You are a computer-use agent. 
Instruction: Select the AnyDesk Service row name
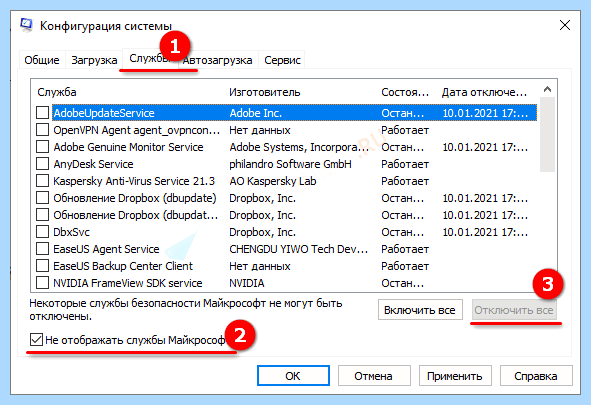pyautogui.click(x=93, y=164)
